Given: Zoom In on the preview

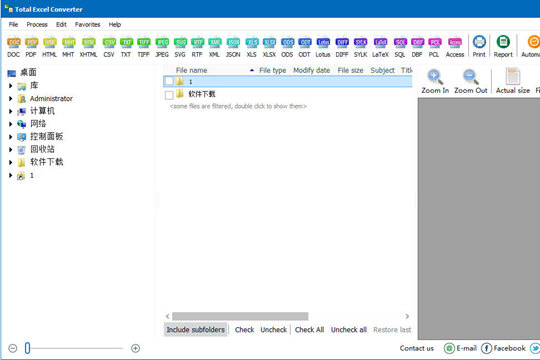Looking at the screenshot, I should 435,81.
